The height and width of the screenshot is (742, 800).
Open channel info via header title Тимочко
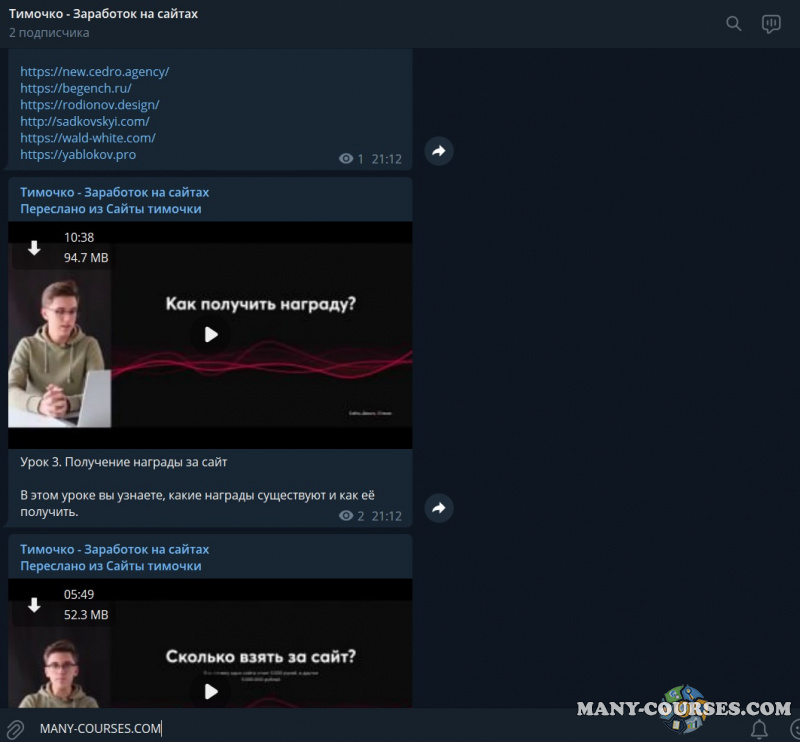coord(104,15)
